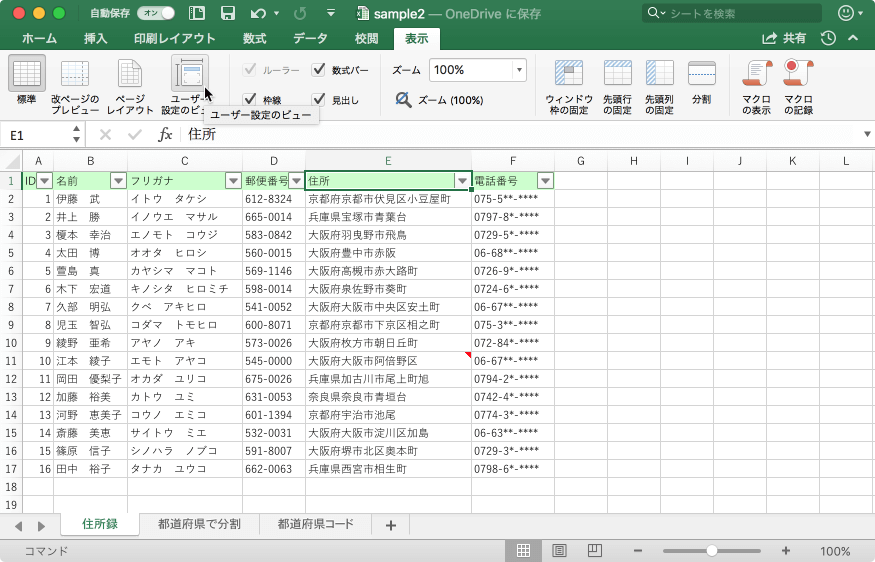Image resolution: width=875 pixels, height=562 pixels.
Task: Click the save (floppy disk) icon
Action: 227,13
